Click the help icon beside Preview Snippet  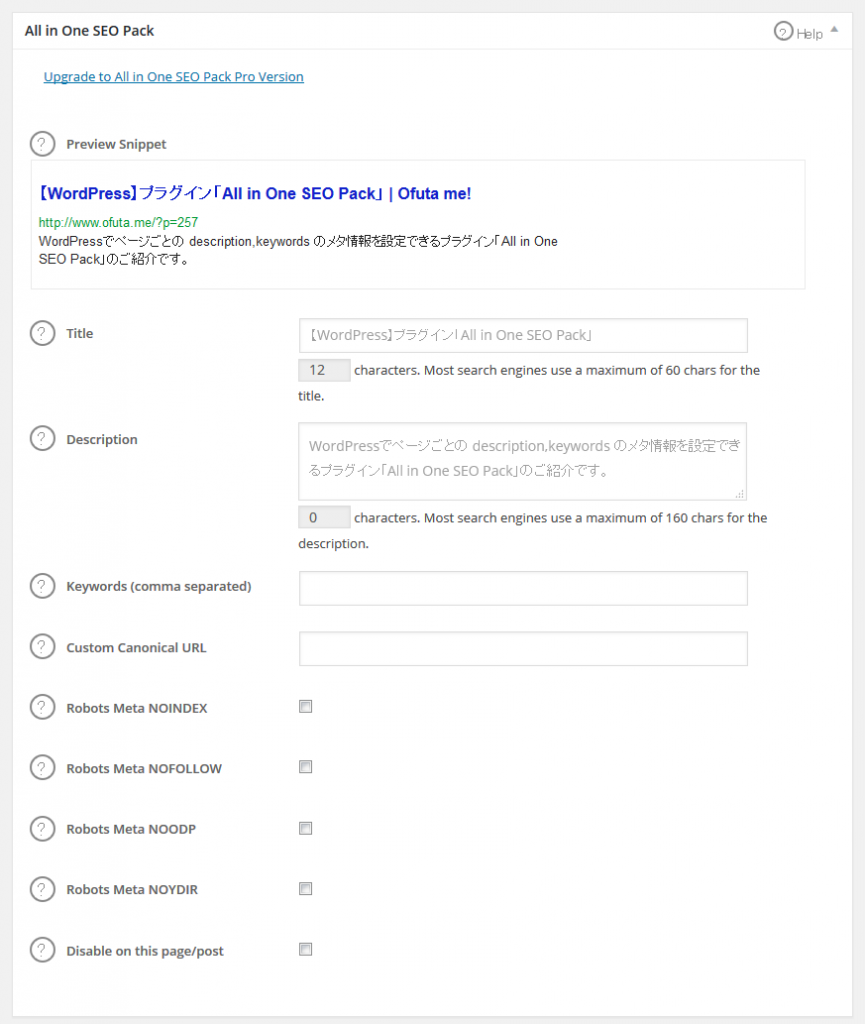(42, 144)
